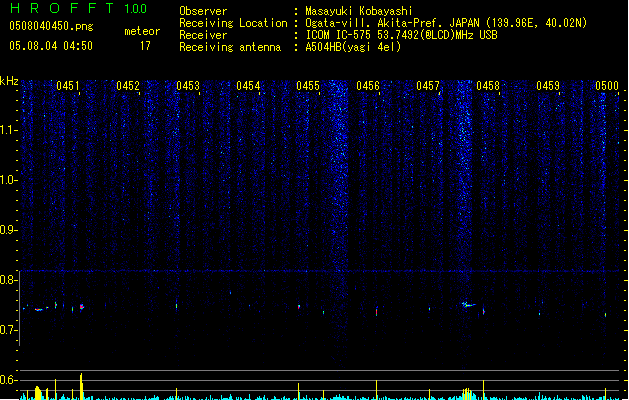Click the 'Receiver' field label

(x=203, y=35)
